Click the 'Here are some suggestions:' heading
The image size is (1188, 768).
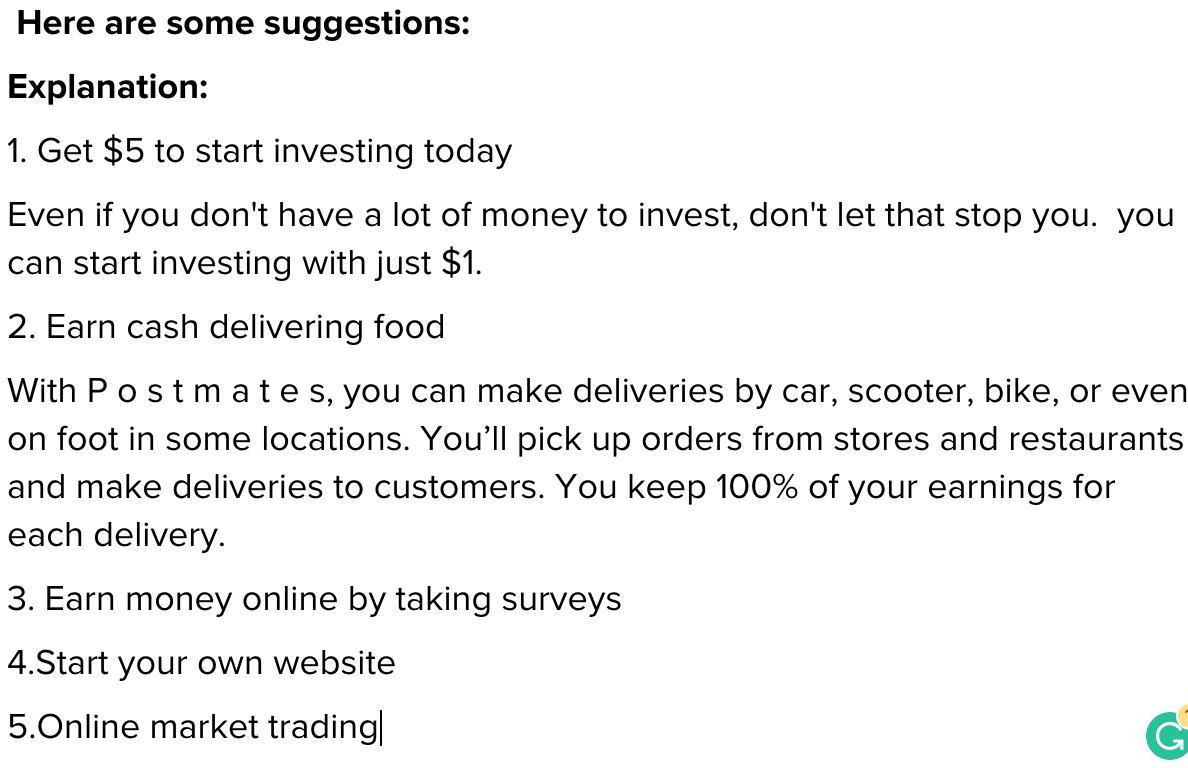pyautogui.click(x=243, y=23)
